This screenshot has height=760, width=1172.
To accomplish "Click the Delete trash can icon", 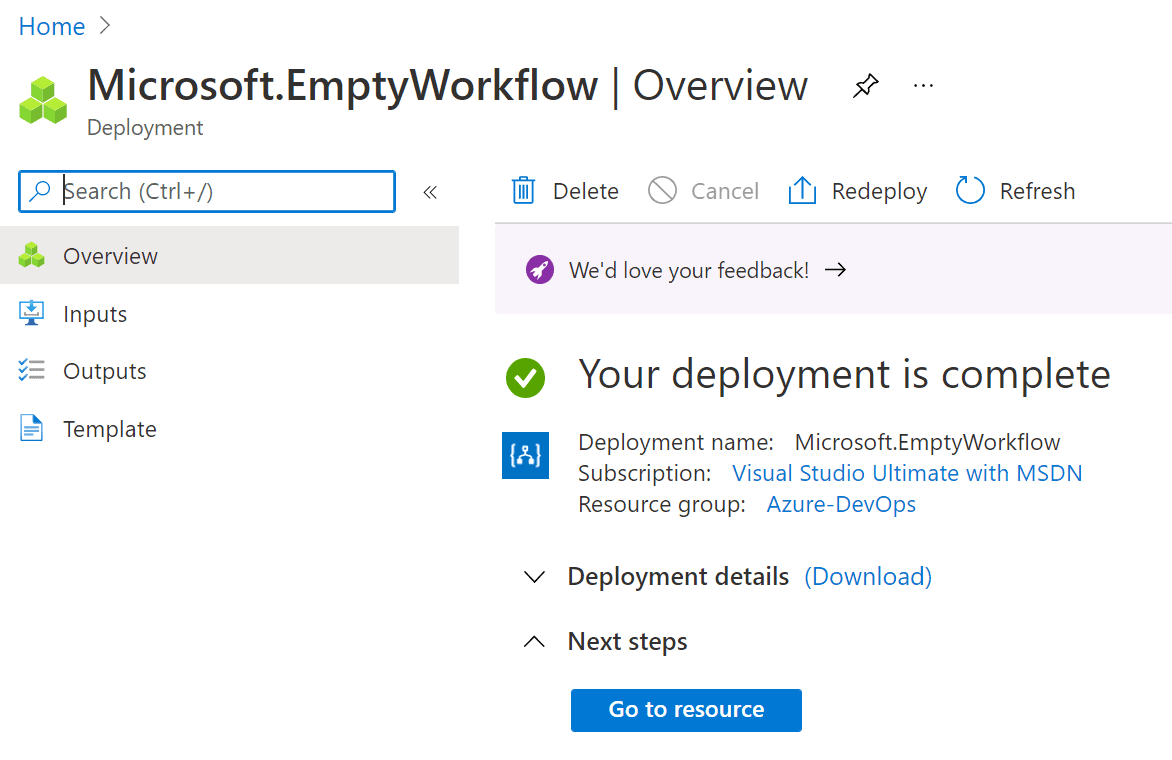I will coord(523,191).
